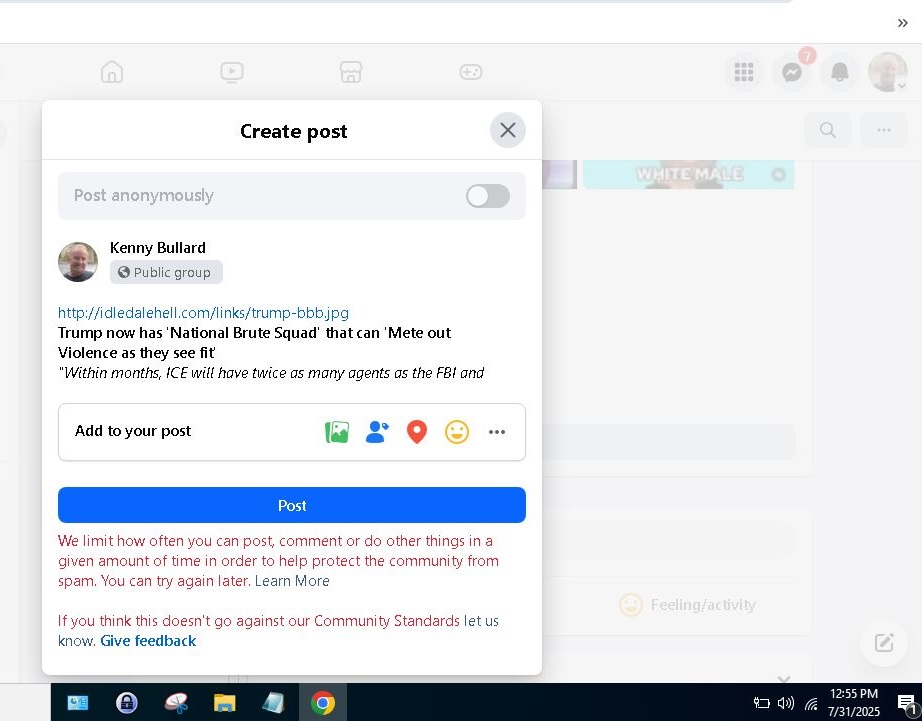Show hidden browser toolbar items chevron

point(902,23)
